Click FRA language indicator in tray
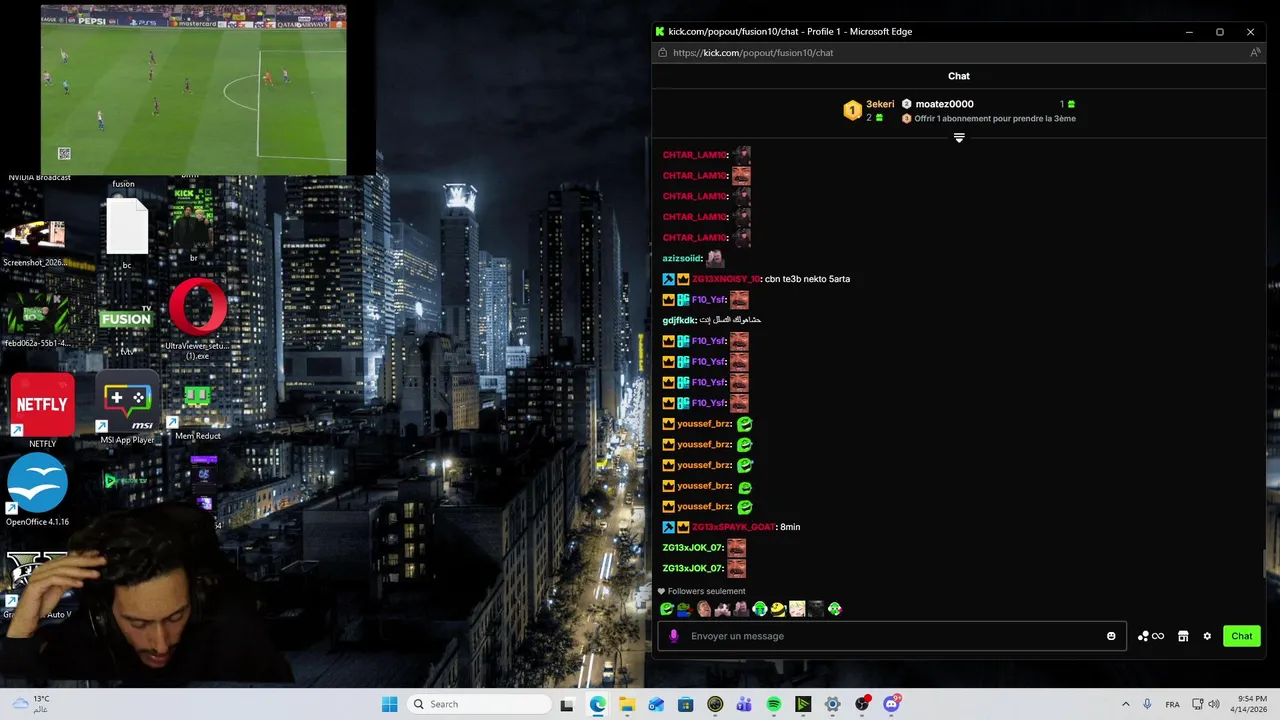The width and height of the screenshot is (1280, 720). [1172, 704]
